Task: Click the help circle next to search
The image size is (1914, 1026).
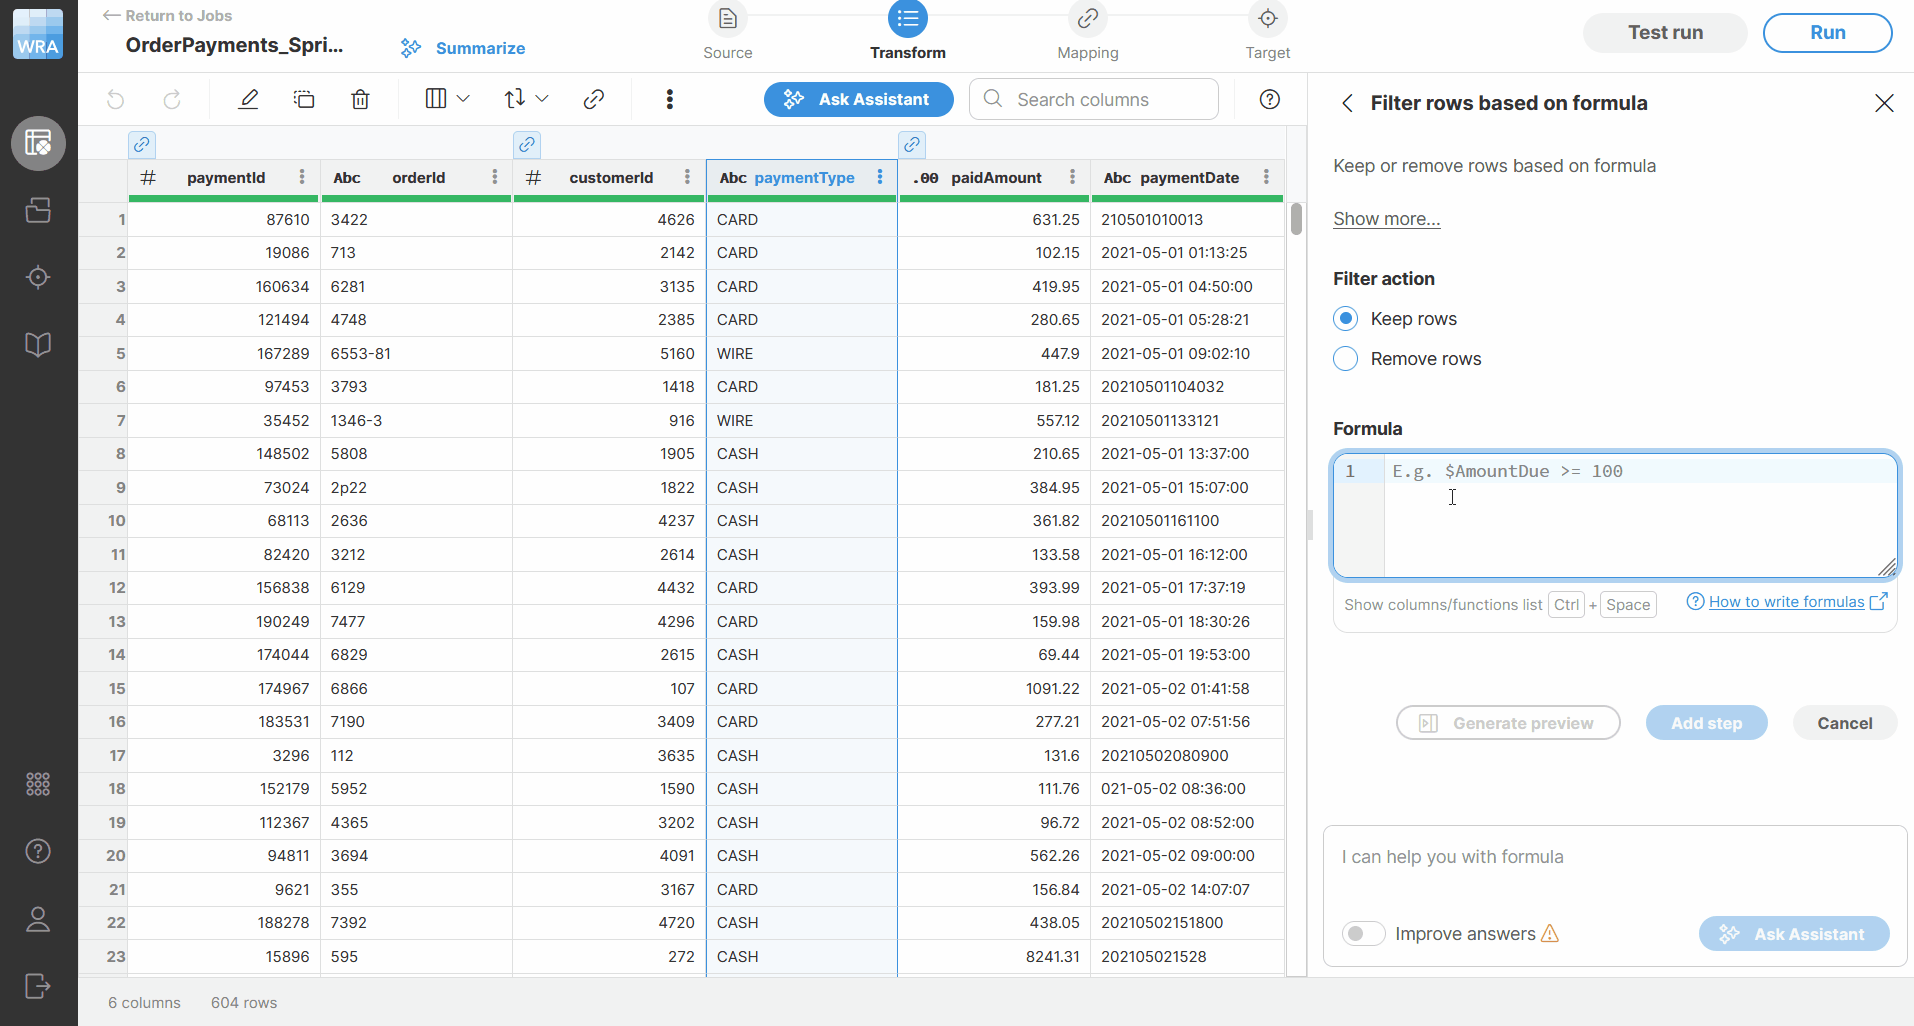Action: coord(1270,99)
